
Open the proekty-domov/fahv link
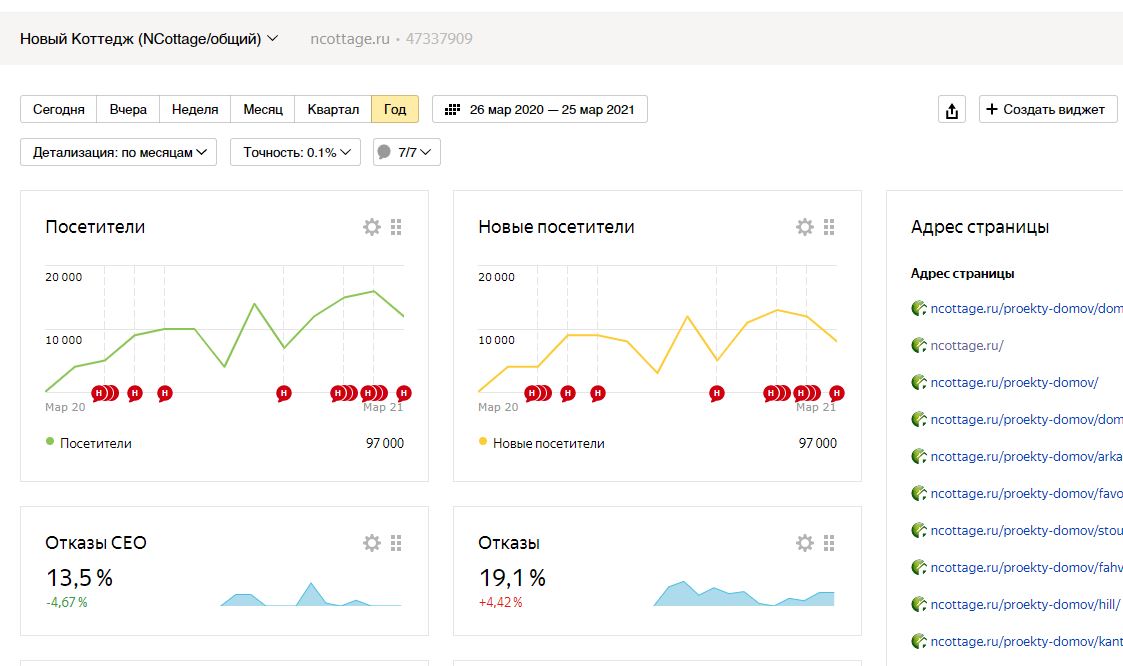tap(1026, 567)
